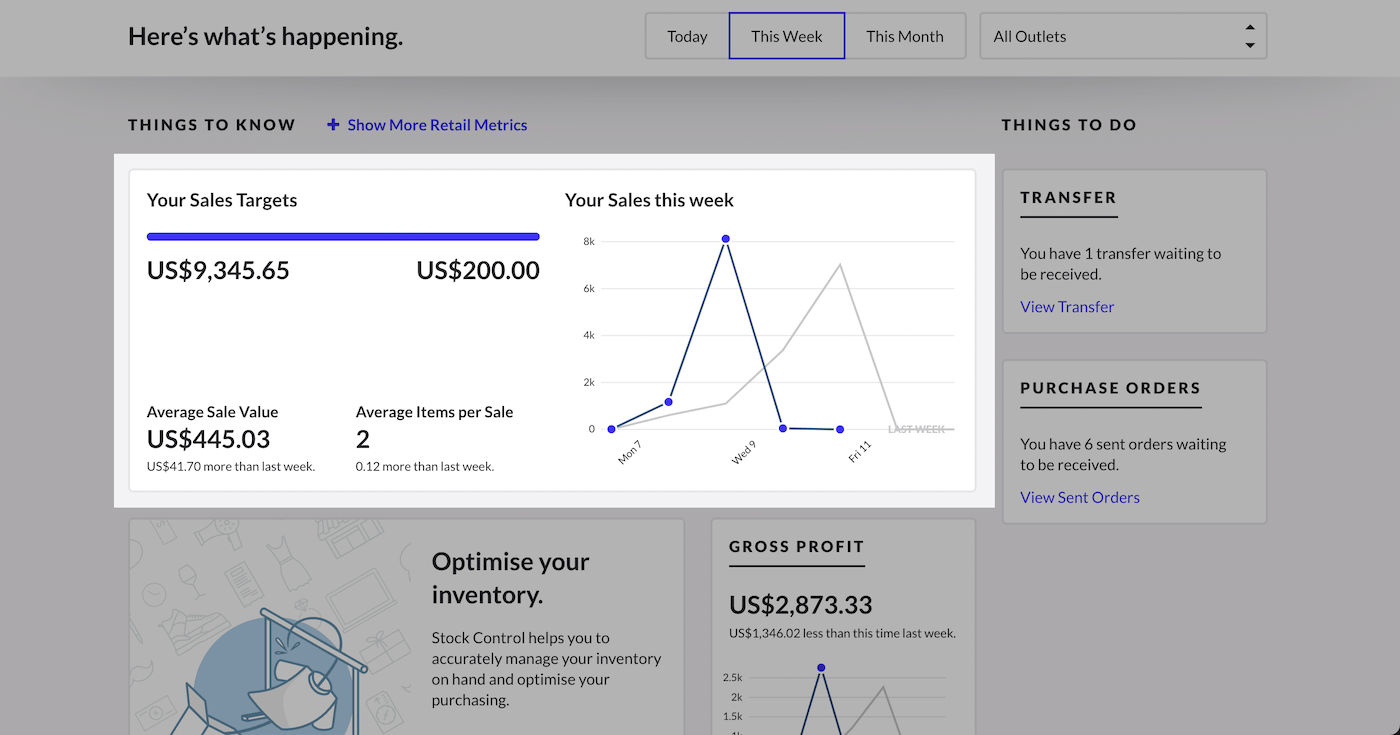Open the All Outlets dropdown
Screen dimensions: 1400x735
click(x=1110, y=36)
